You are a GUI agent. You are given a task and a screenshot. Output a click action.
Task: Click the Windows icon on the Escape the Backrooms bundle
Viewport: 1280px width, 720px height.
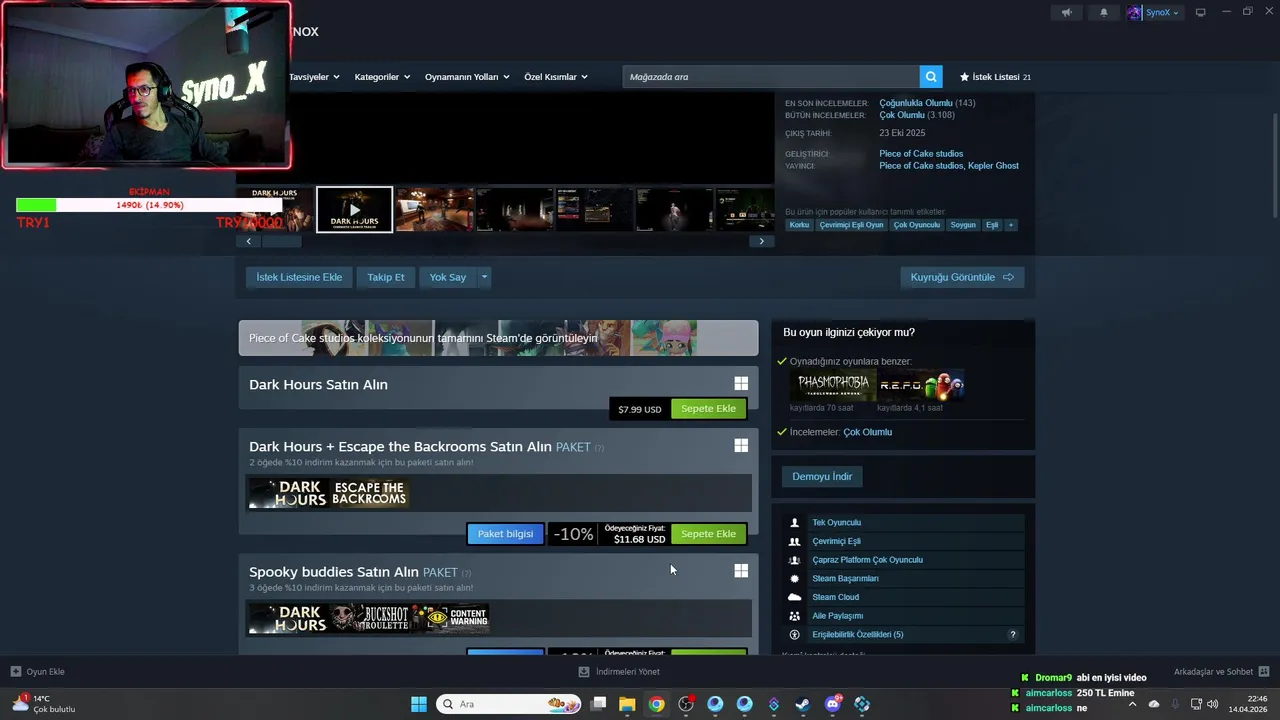(x=741, y=446)
